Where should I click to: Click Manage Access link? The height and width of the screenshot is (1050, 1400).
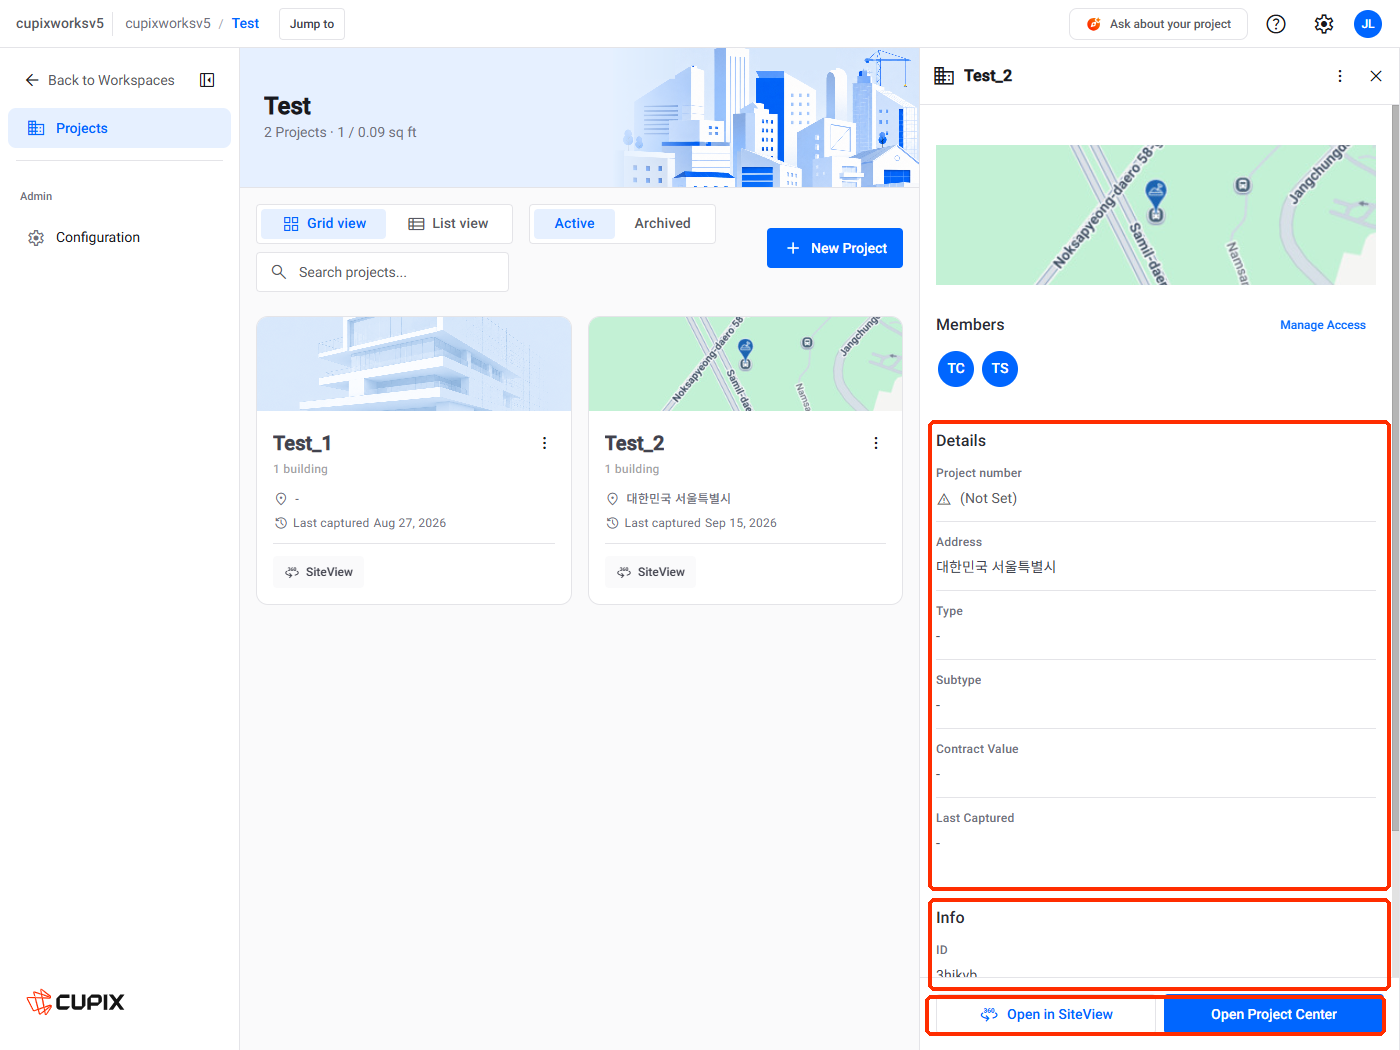click(x=1322, y=325)
